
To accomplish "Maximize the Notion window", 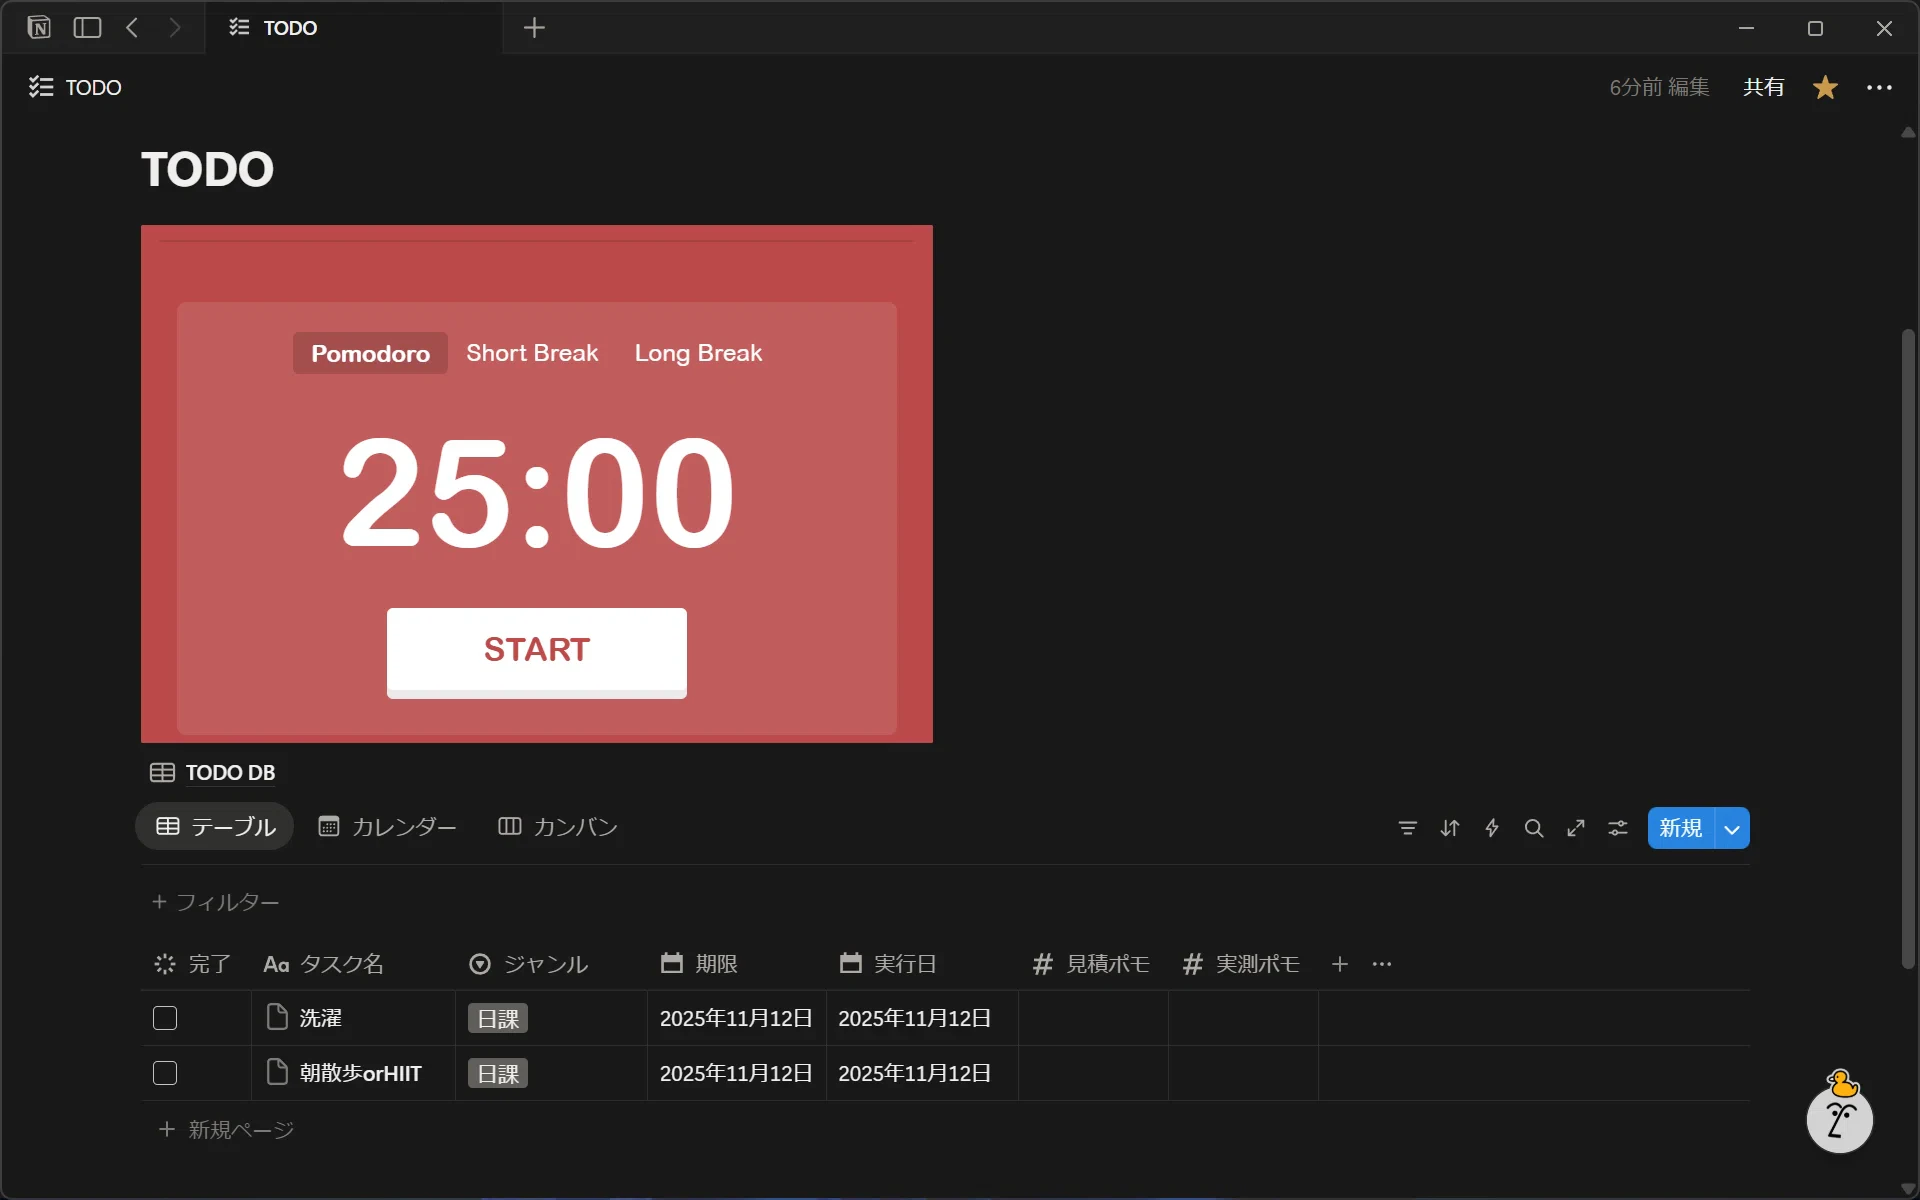I will click(x=1815, y=28).
